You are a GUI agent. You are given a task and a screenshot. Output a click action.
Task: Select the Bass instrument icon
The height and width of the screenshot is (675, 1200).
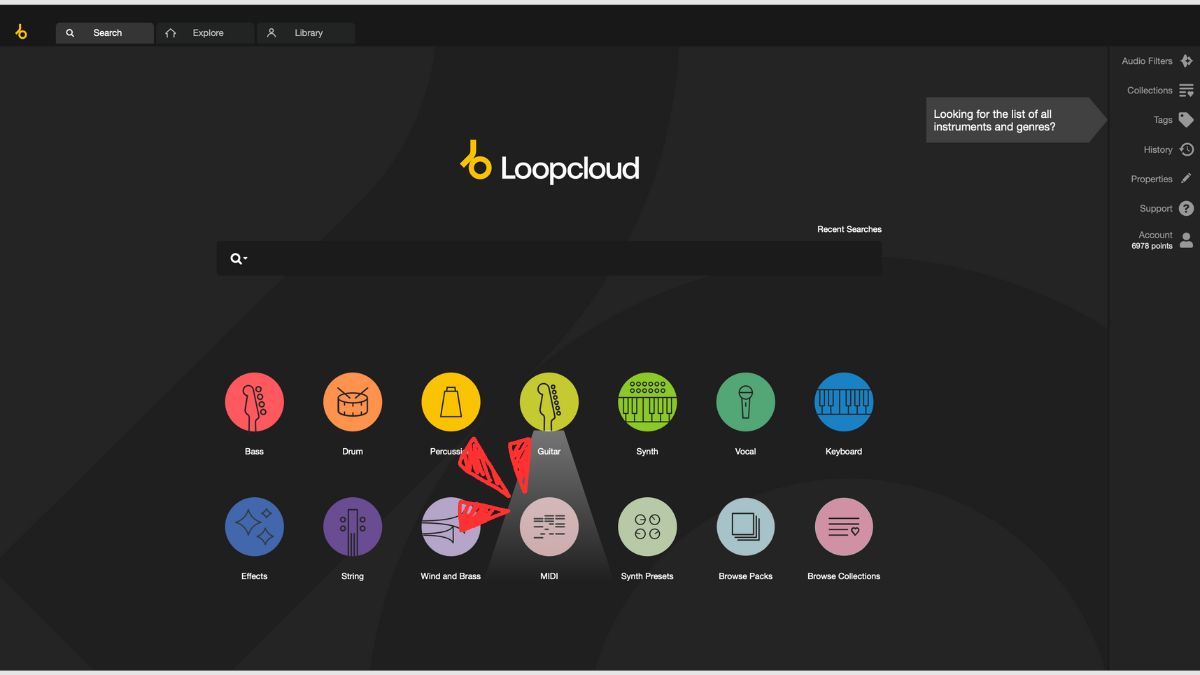tap(254, 401)
